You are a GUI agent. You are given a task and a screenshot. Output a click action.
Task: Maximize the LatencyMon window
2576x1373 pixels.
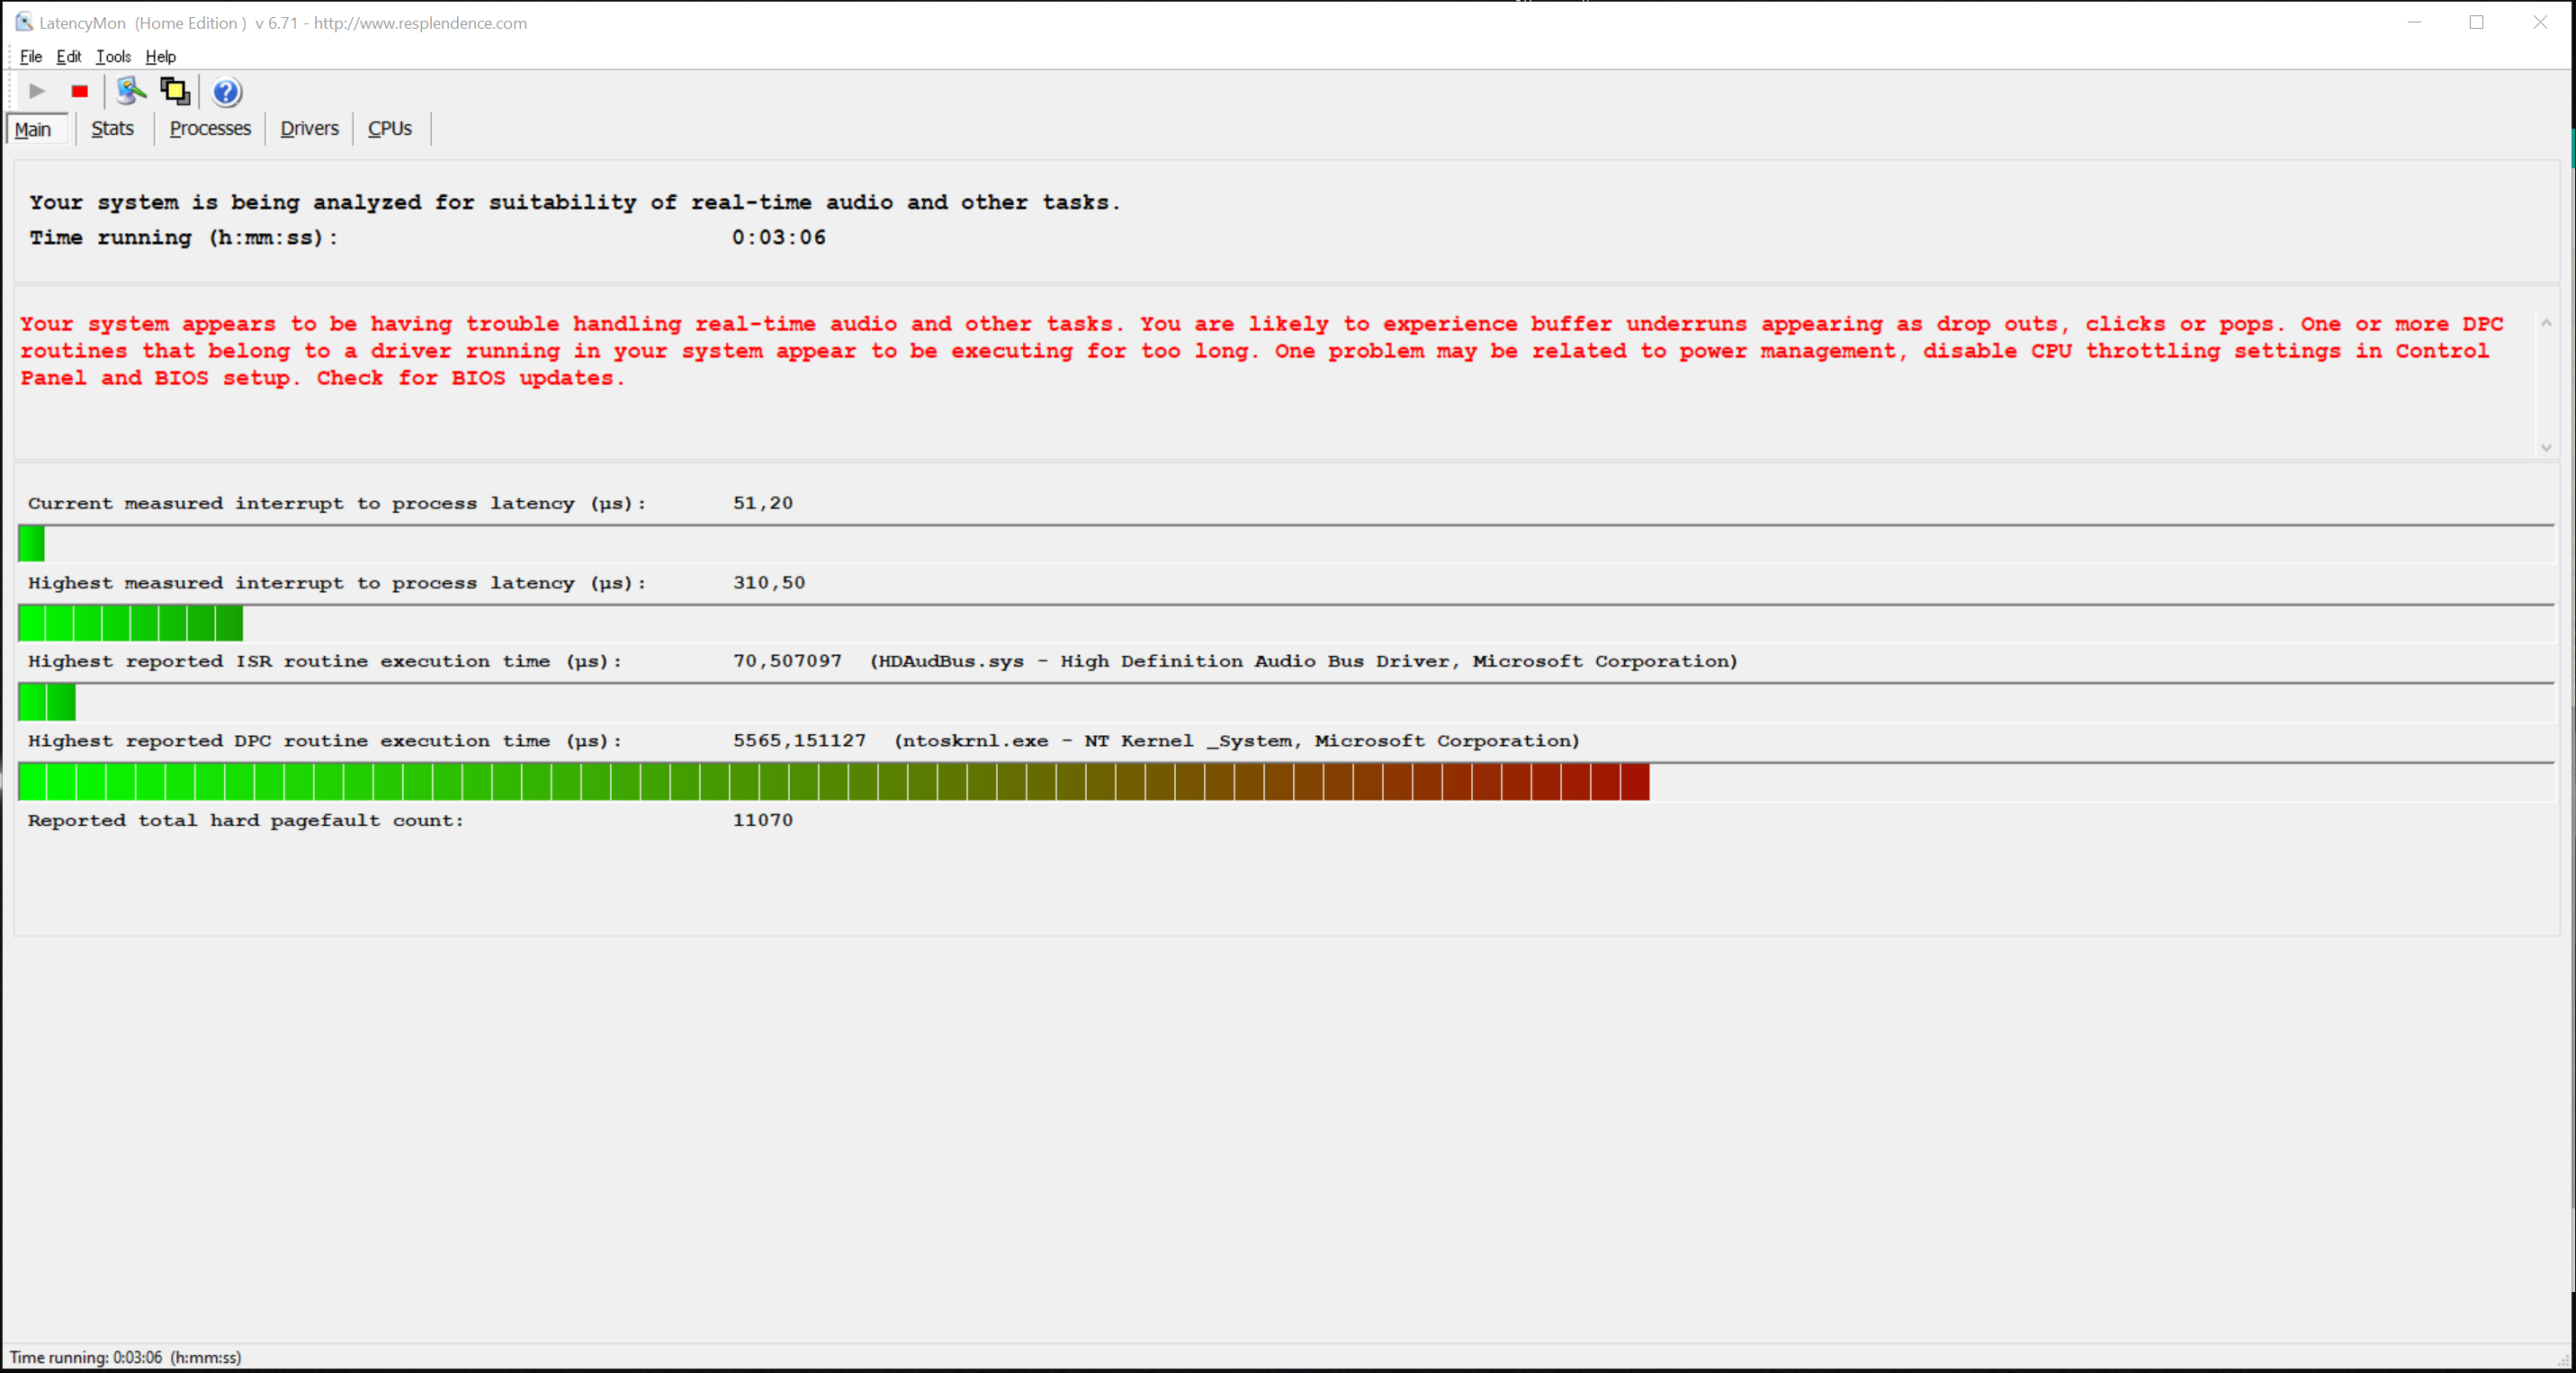coord(2476,22)
